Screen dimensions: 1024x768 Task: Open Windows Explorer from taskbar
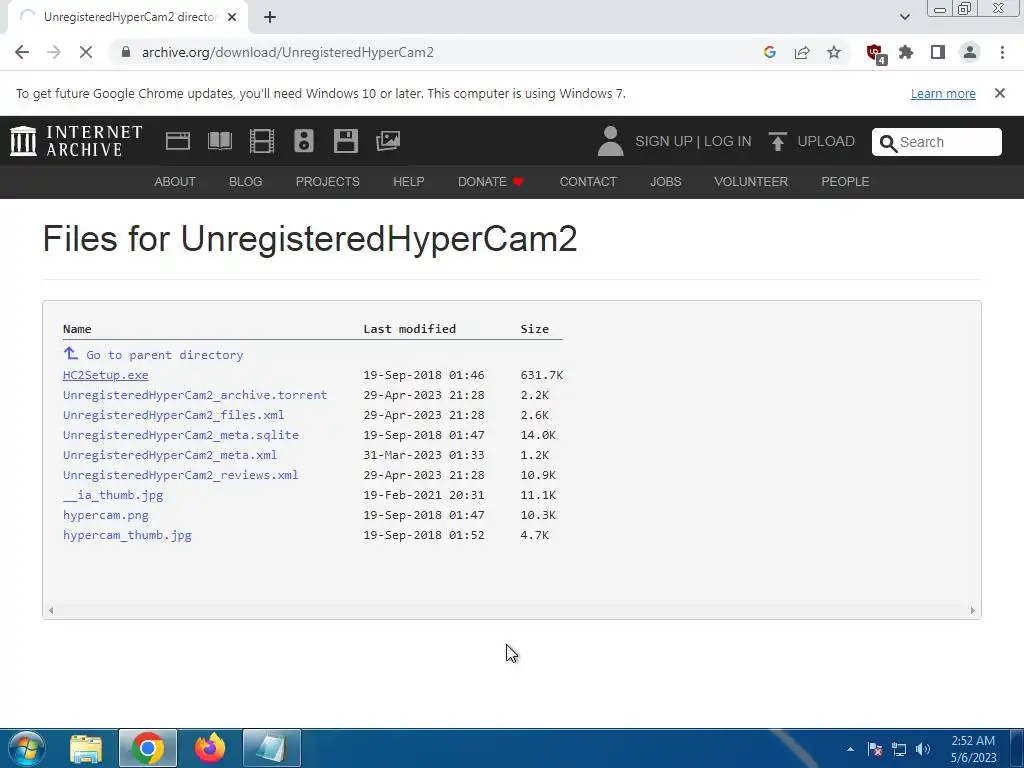click(86, 748)
